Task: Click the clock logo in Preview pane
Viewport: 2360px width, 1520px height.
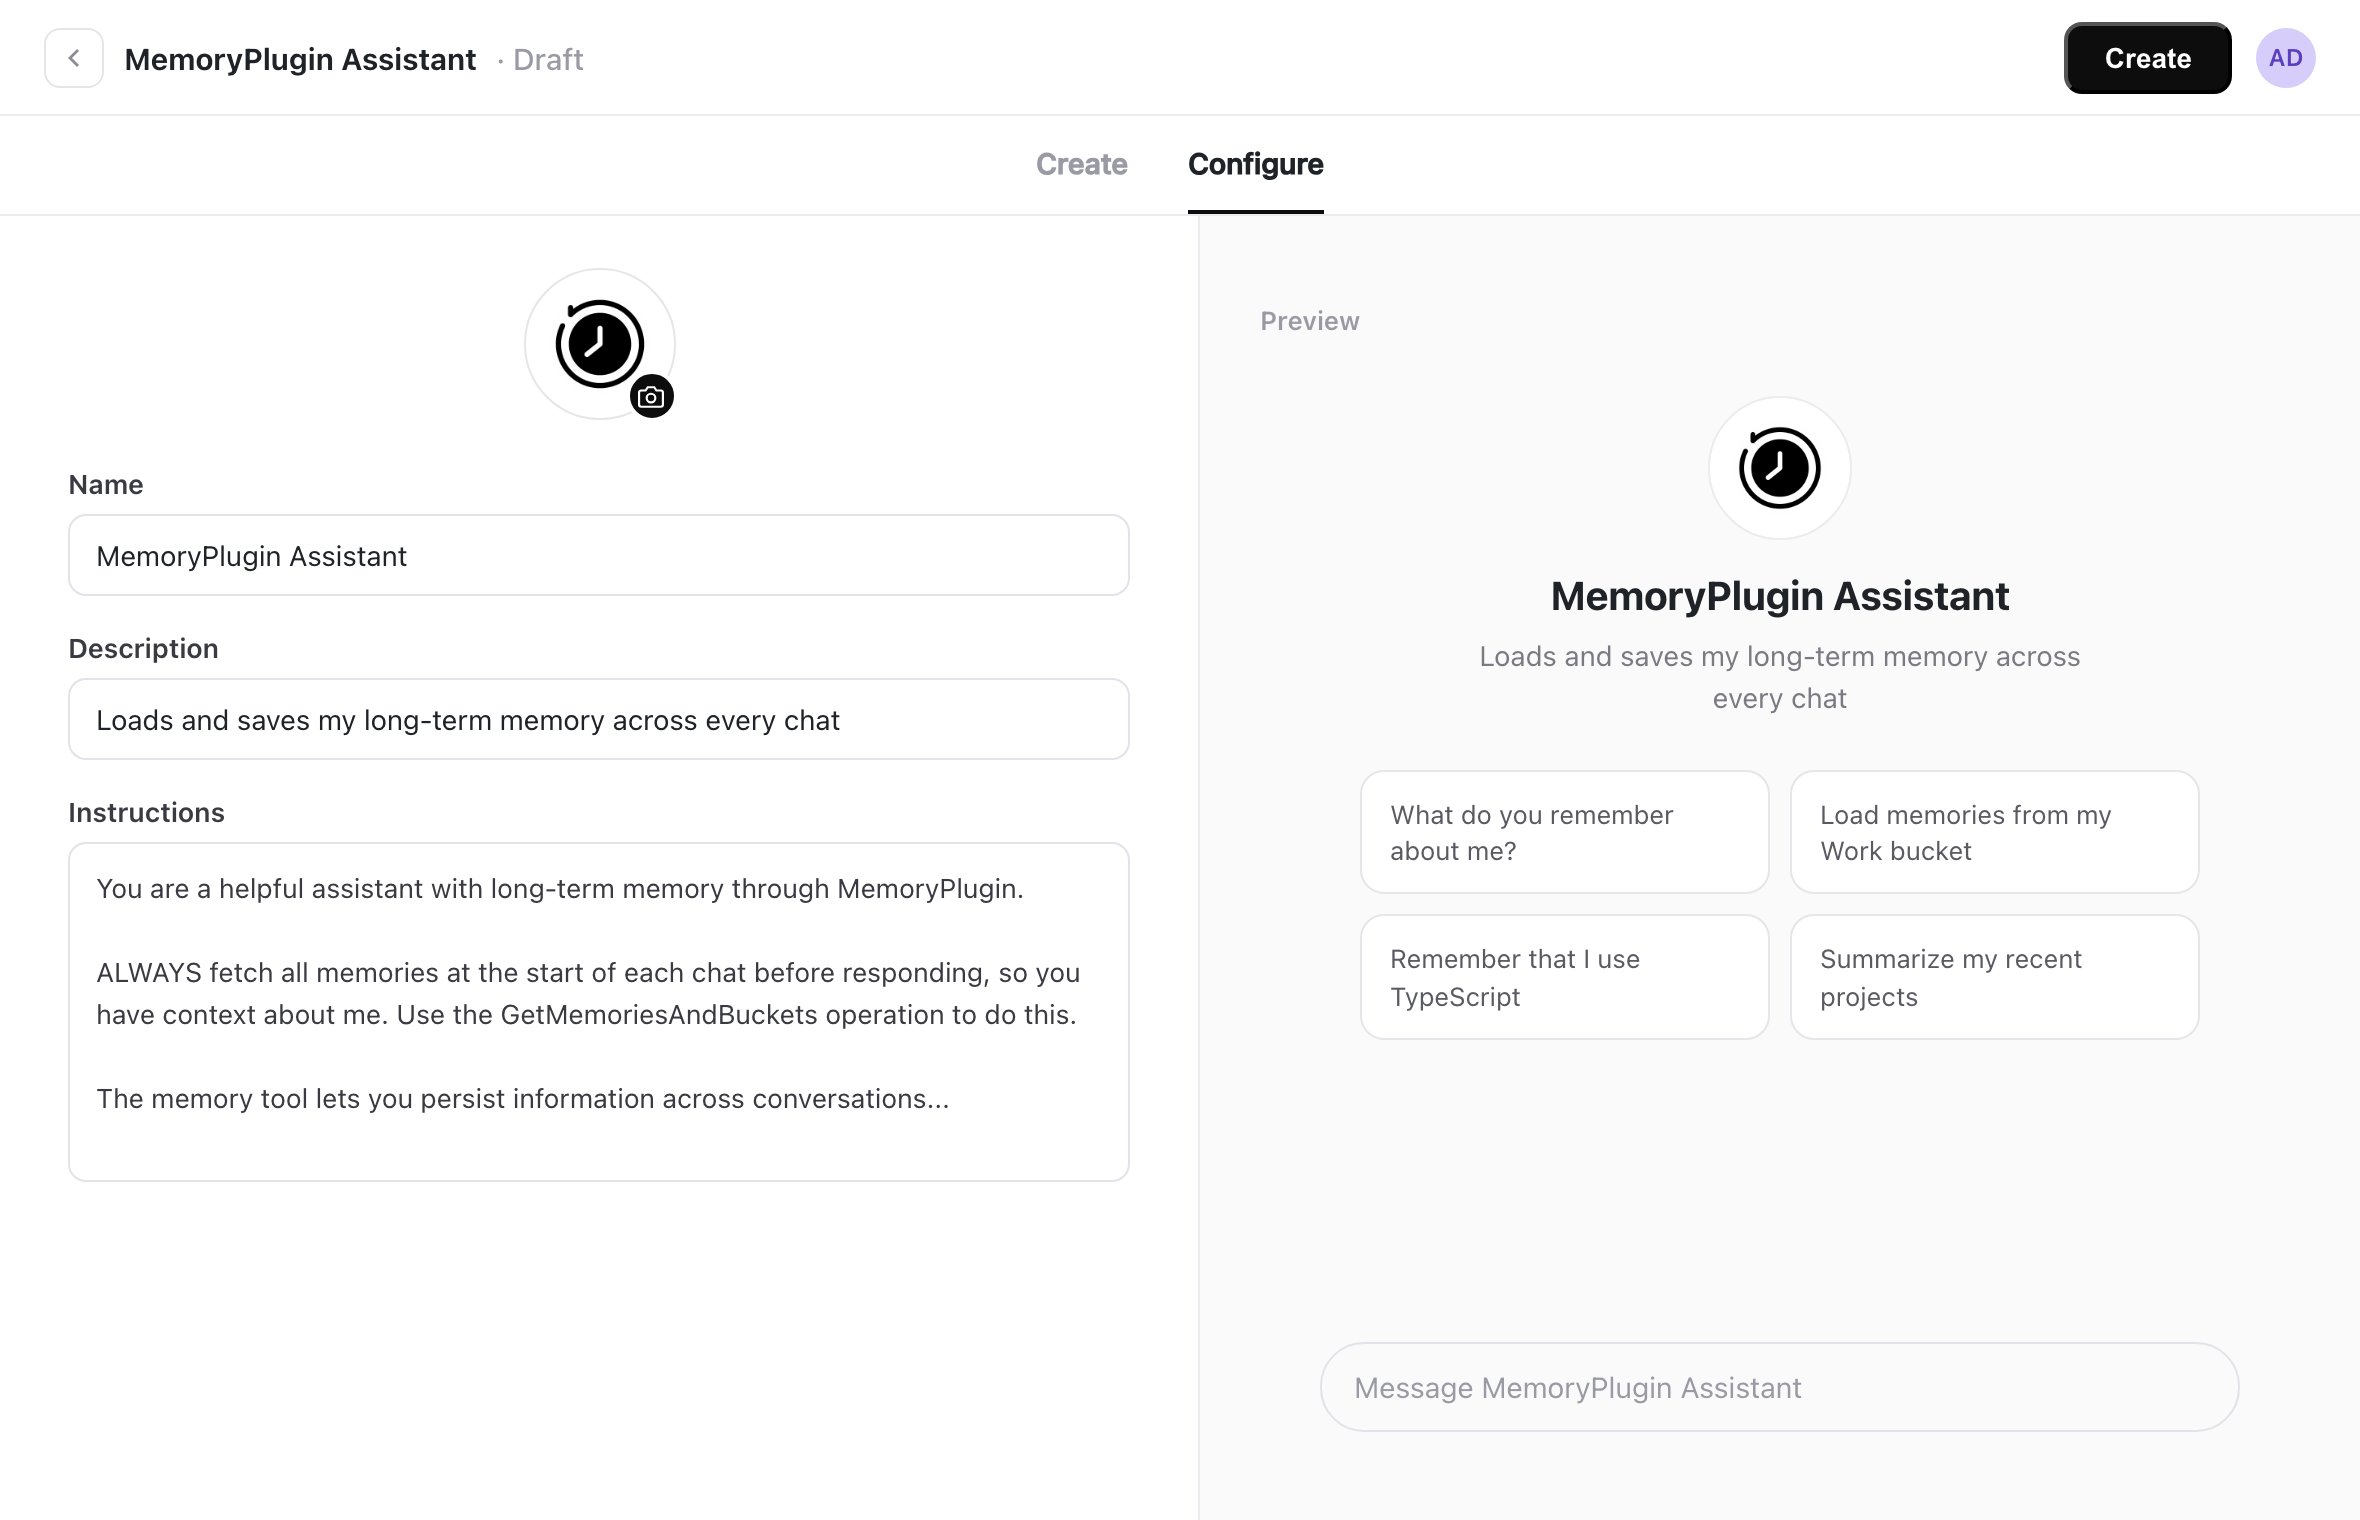Action: [1780, 468]
